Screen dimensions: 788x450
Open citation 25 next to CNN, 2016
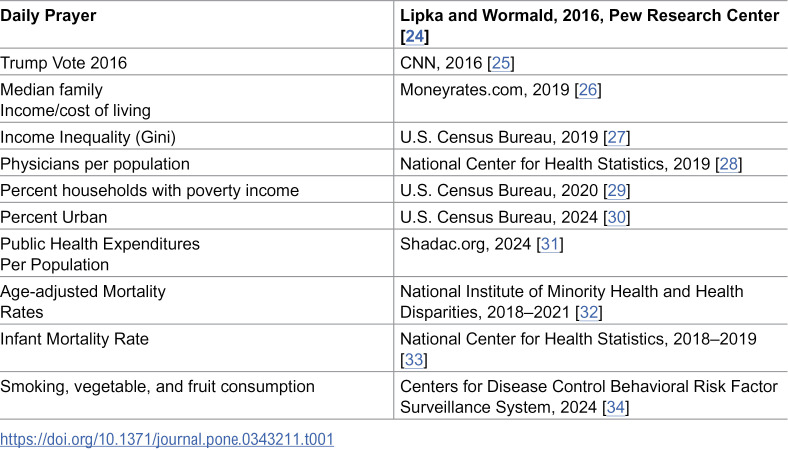click(x=501, y=63)
